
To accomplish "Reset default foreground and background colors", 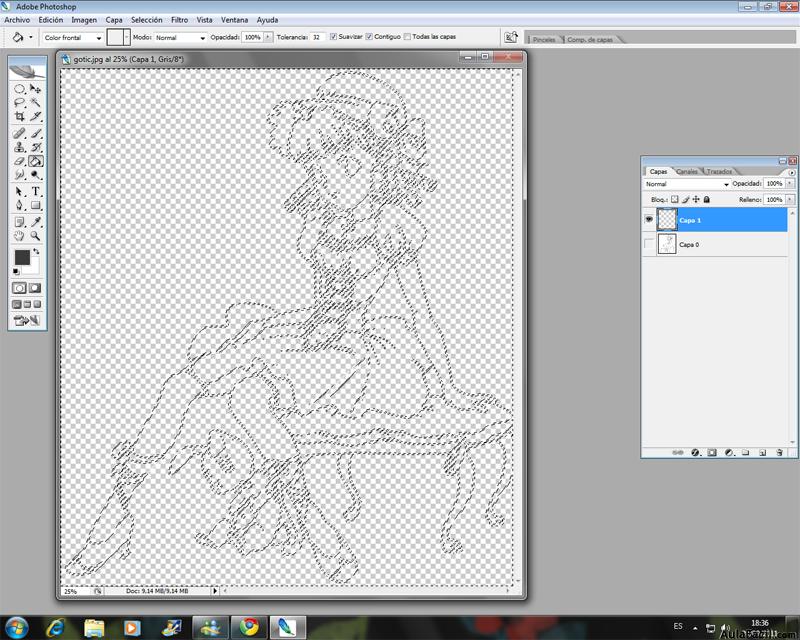I will click(16, 272).
